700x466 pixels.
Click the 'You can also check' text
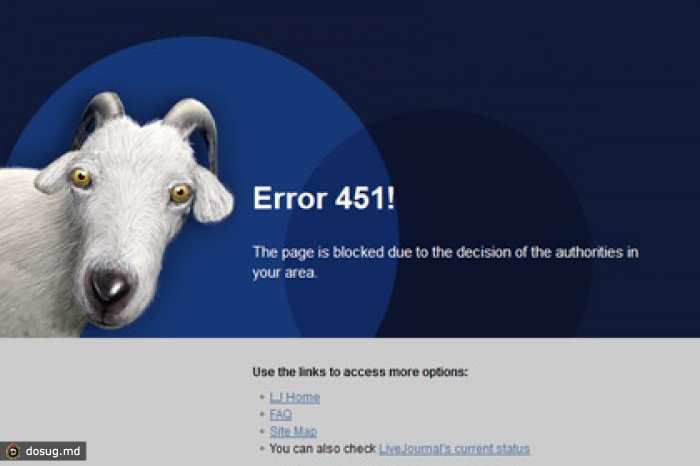322,449
